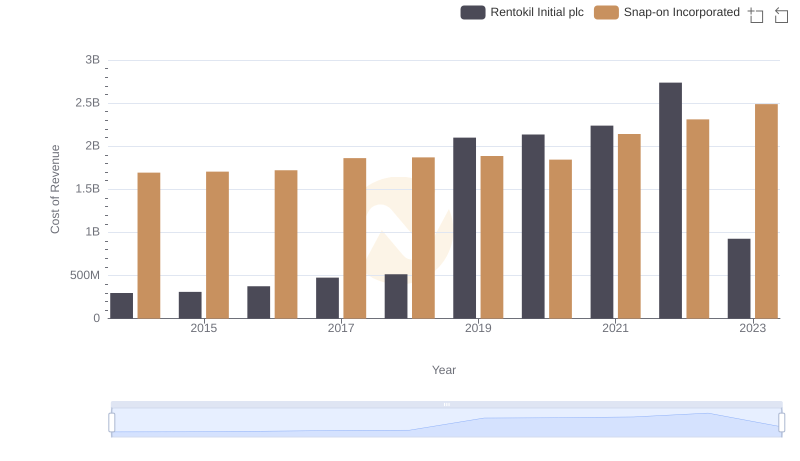Click the tallest Rentokil bar for 2022
This screenshot has width=800, height=461.
pyautogui.click(x=670, y=200)
